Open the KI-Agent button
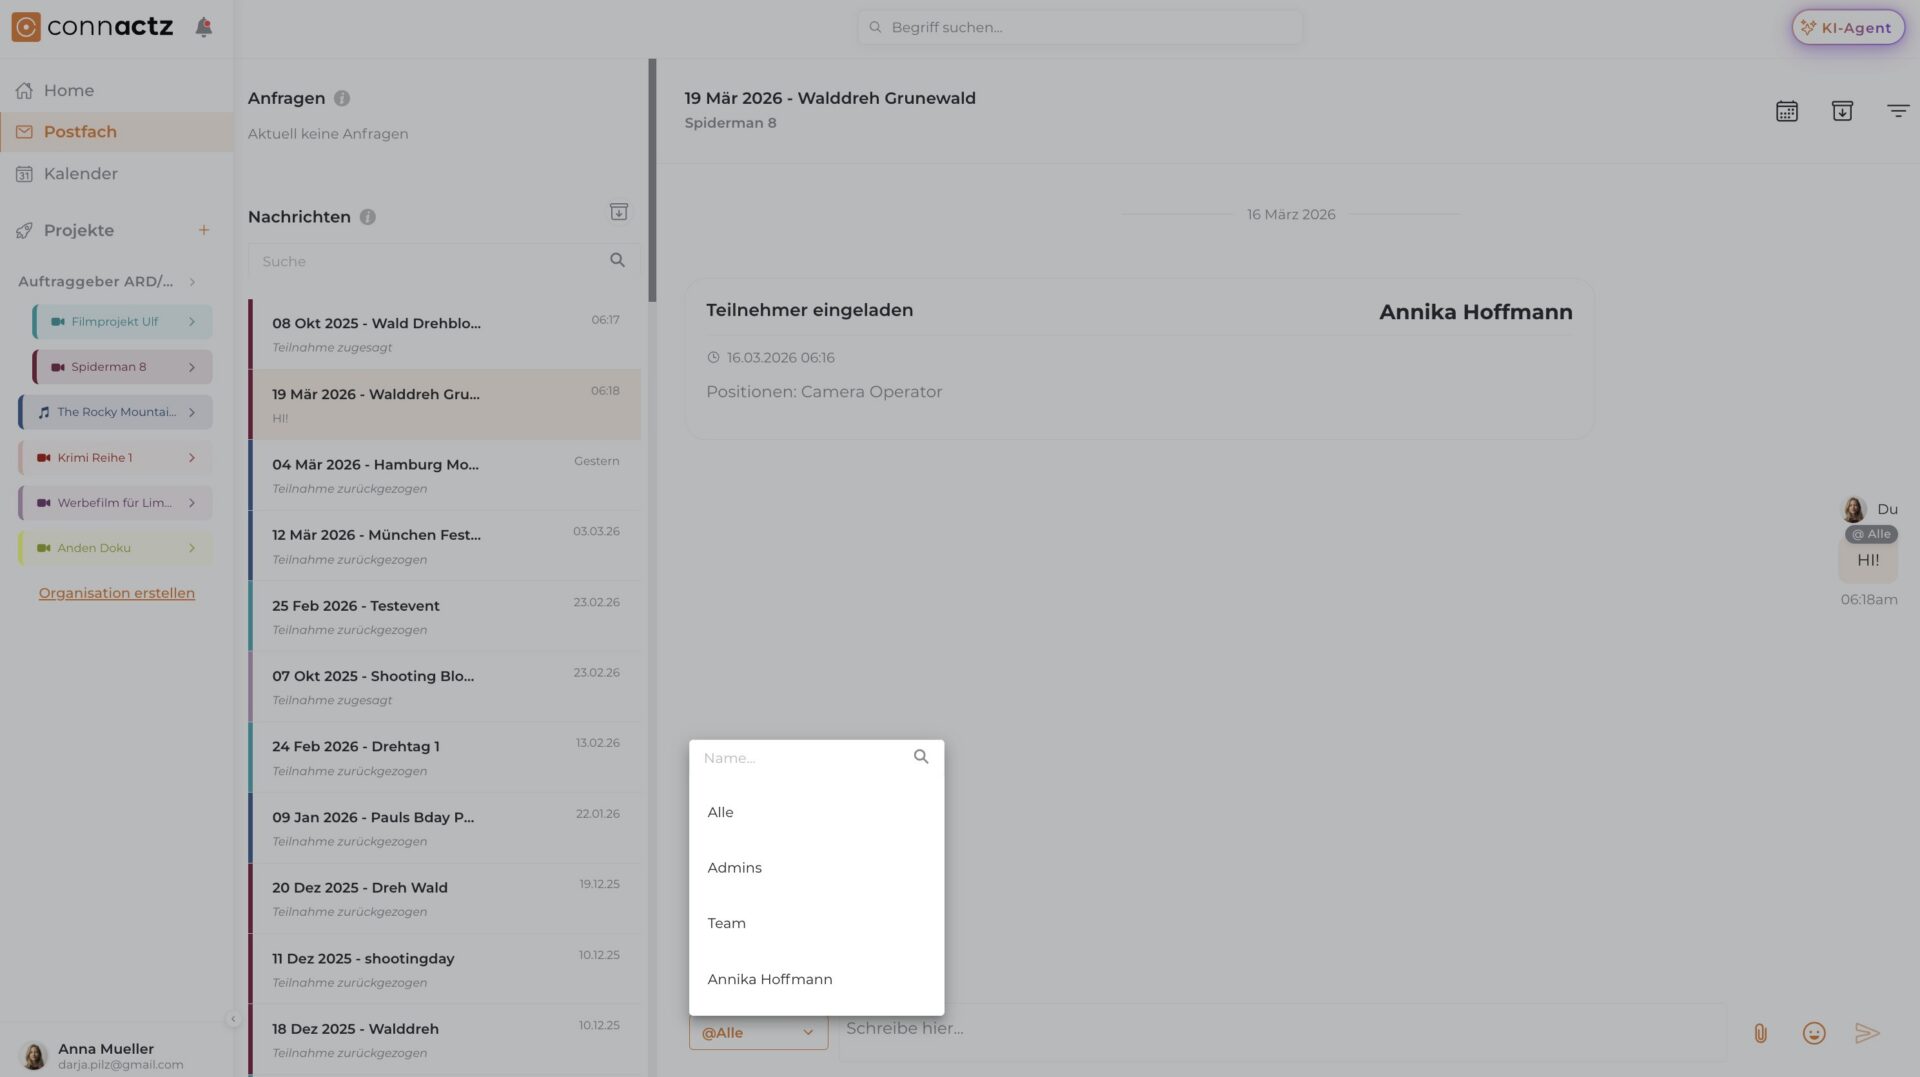 point(1847,27)
